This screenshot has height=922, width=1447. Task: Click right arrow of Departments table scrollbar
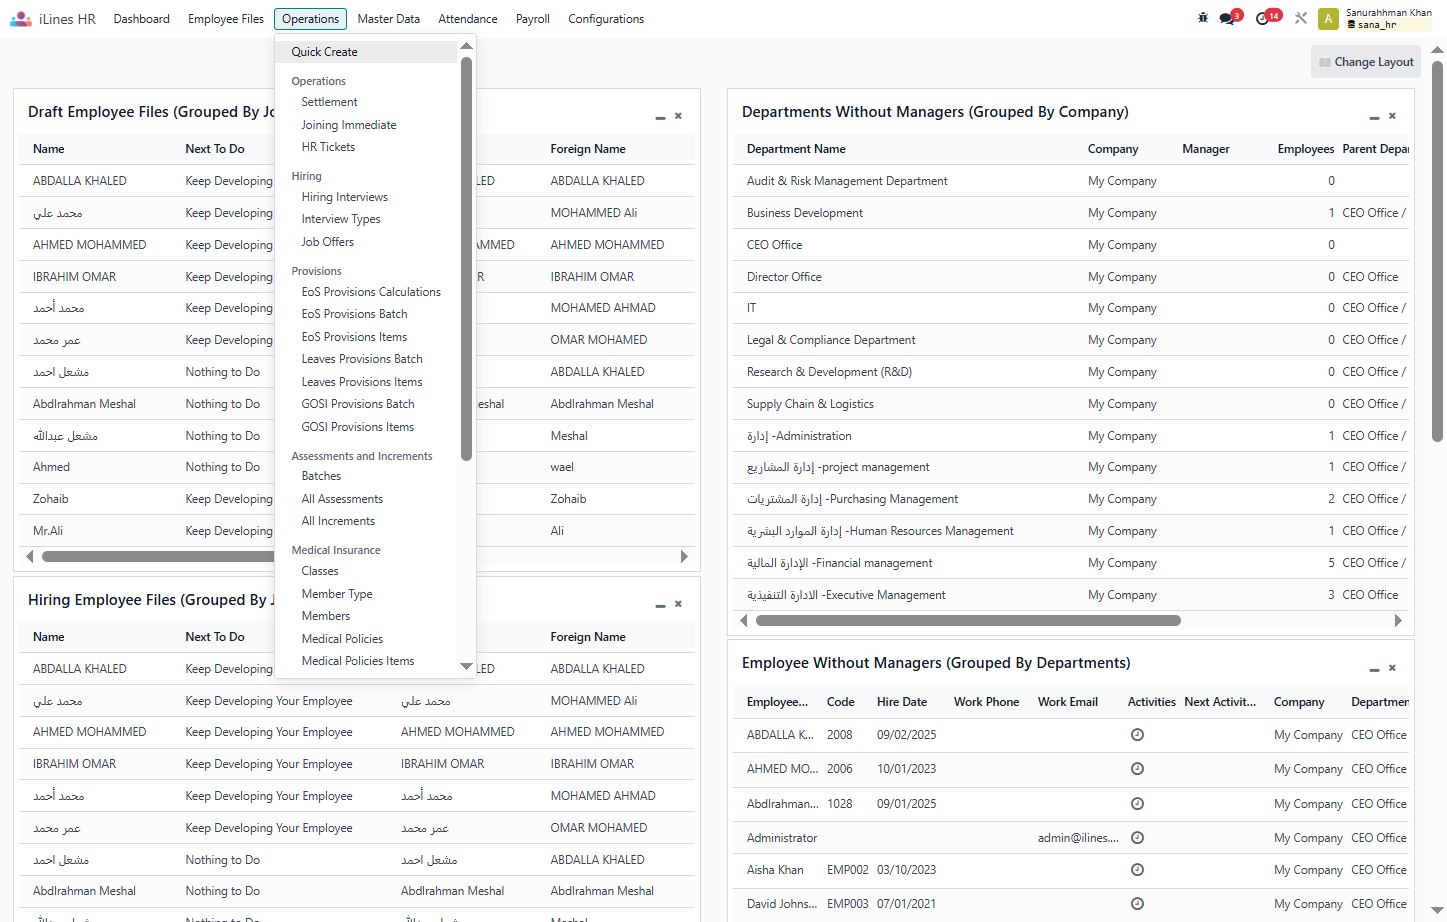1398,621
